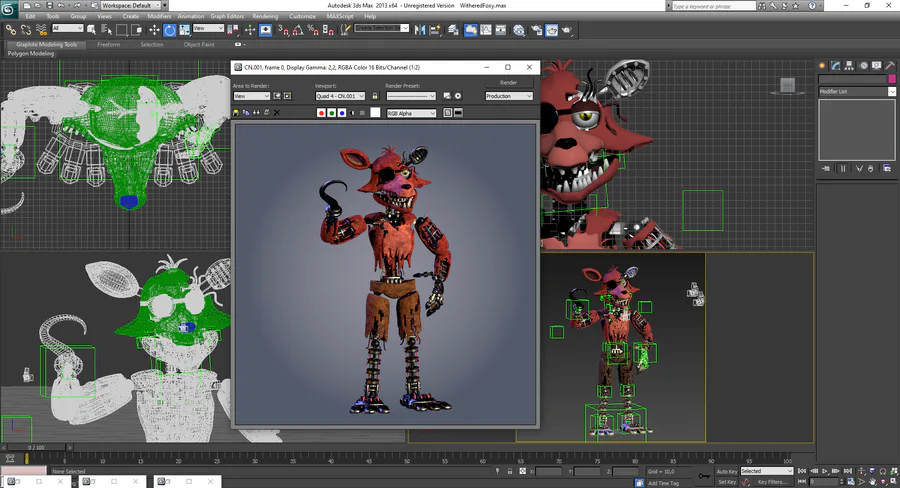Open the MAXScript menu

coord(340,16)
